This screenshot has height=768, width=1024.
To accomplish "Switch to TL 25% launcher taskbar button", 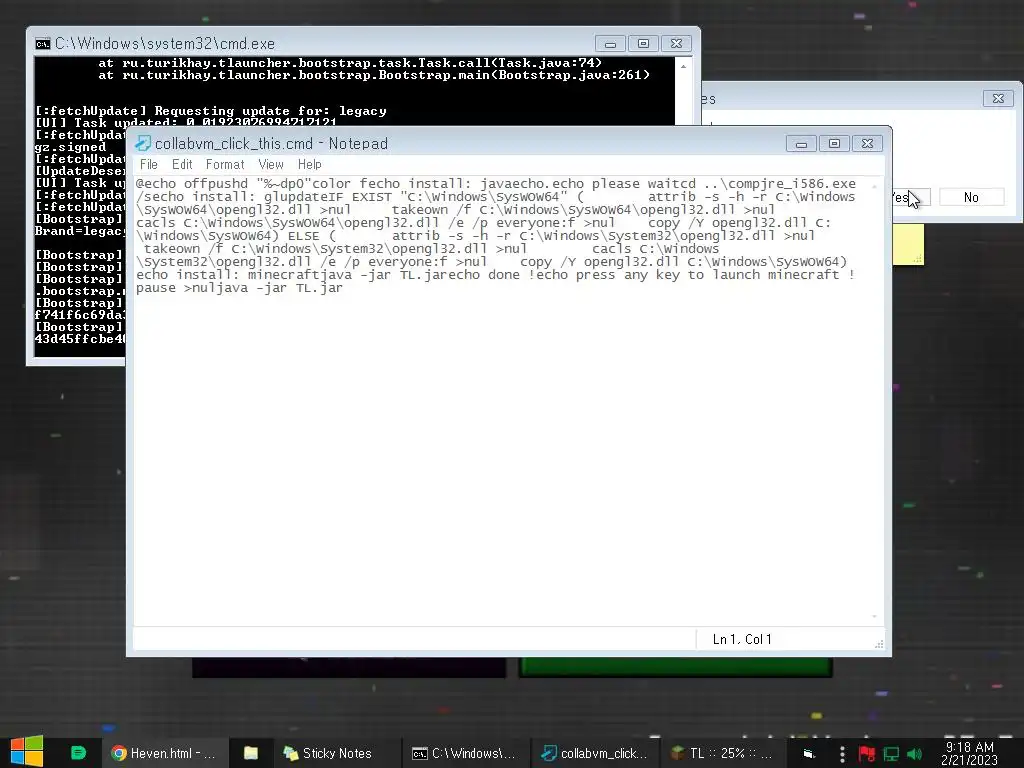I will [x=722, y=753].
